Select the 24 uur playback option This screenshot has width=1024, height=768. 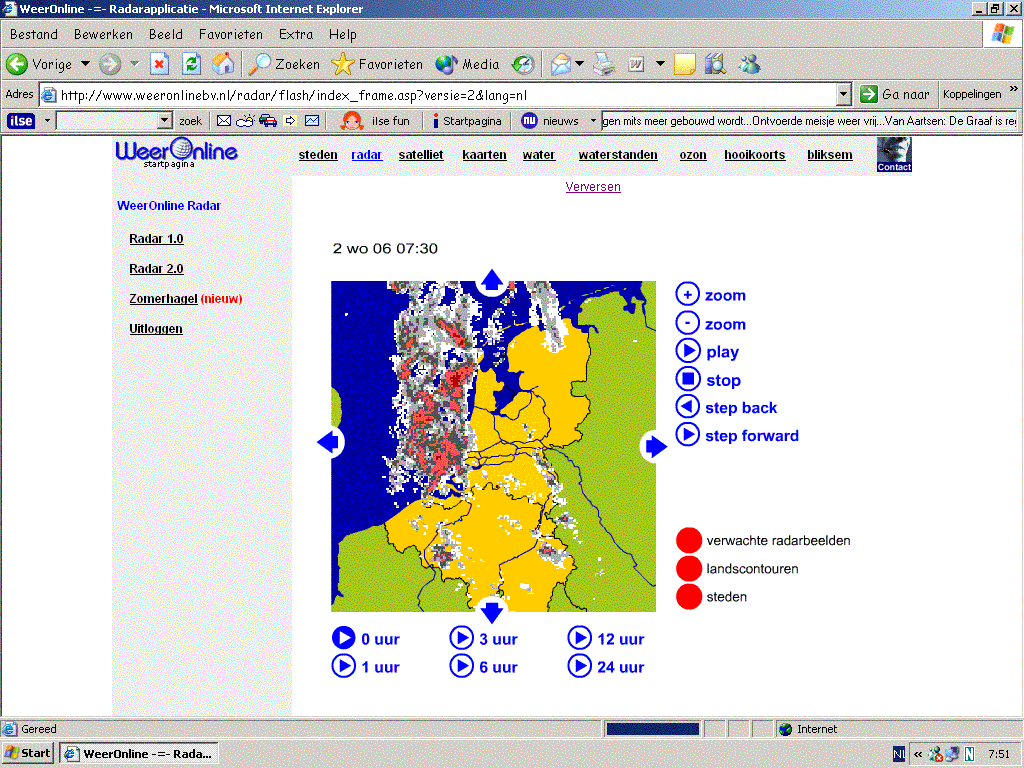click(607, 667)
